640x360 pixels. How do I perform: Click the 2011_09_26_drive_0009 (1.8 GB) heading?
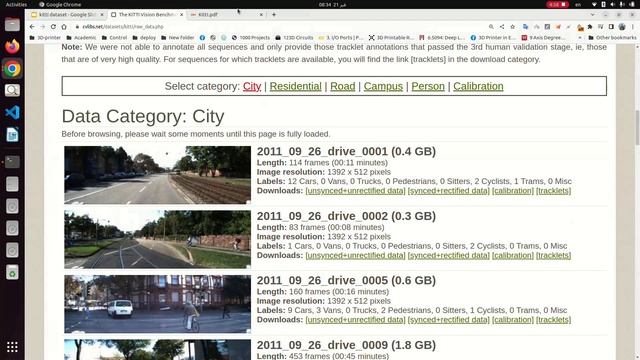pyautogui.click(x=346, y=345)
